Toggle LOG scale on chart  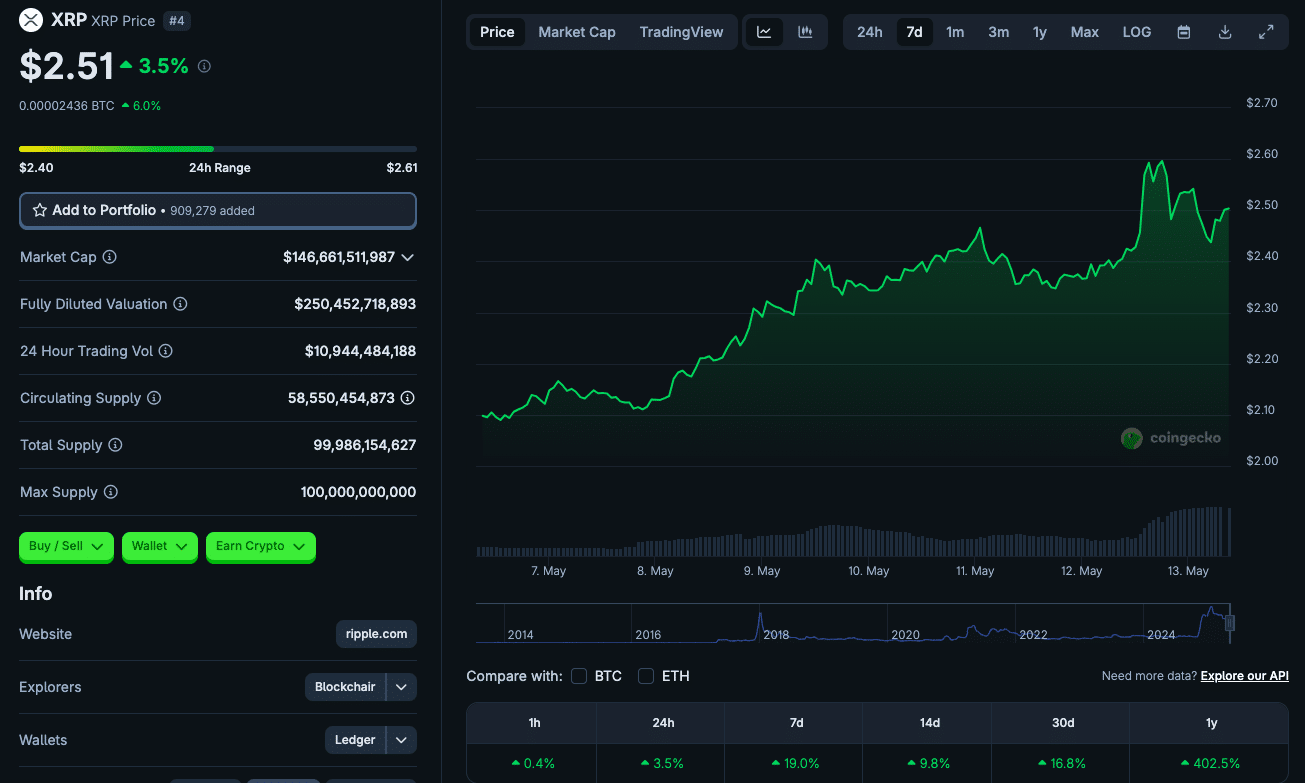pyautogui.click(x=1137, y=32)
